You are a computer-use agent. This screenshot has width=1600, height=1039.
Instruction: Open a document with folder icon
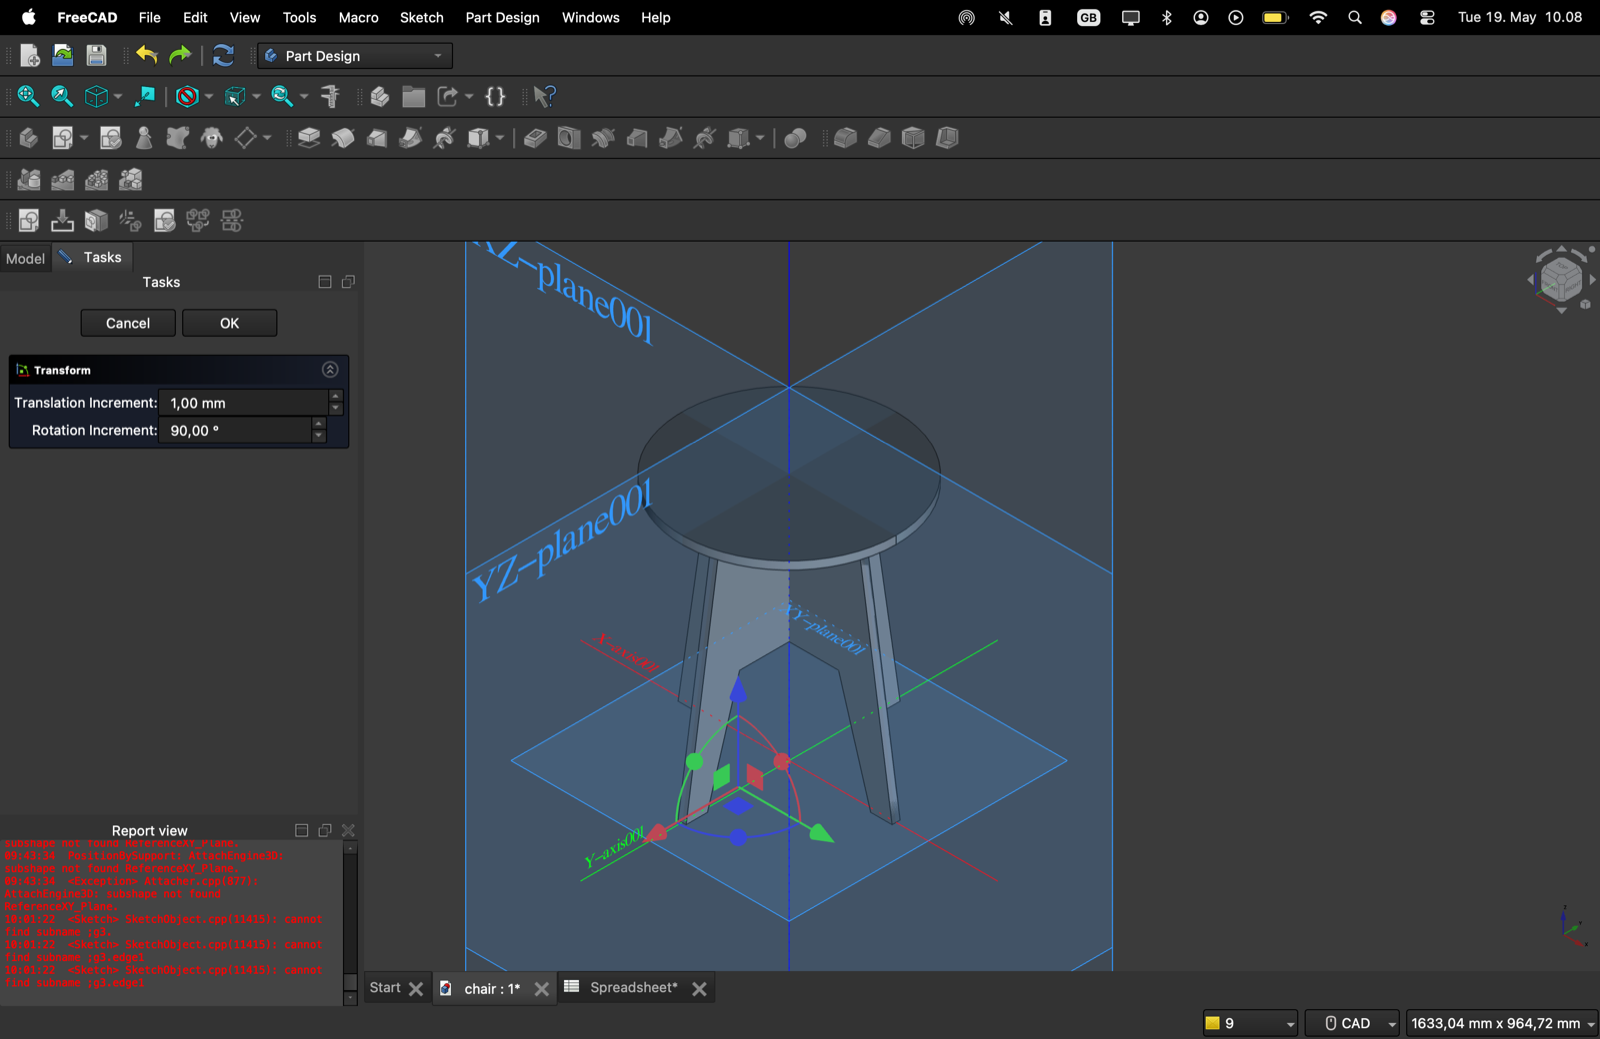(x=63, y=56)
